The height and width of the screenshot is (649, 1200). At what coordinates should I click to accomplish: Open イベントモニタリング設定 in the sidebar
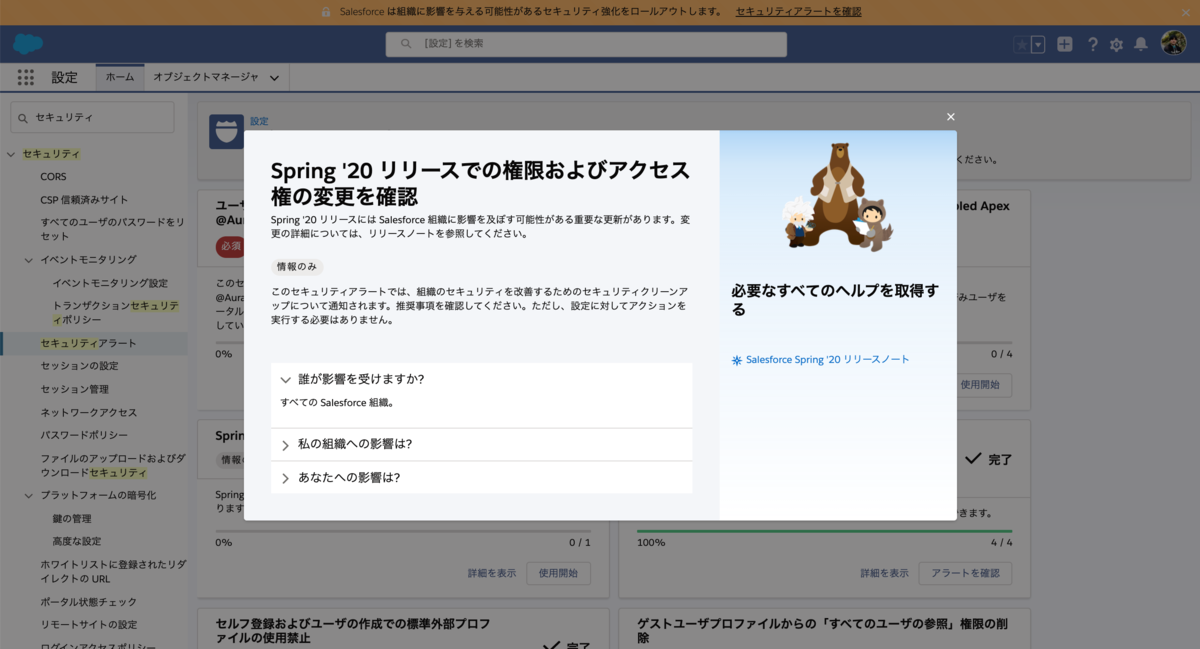point(110,283)
